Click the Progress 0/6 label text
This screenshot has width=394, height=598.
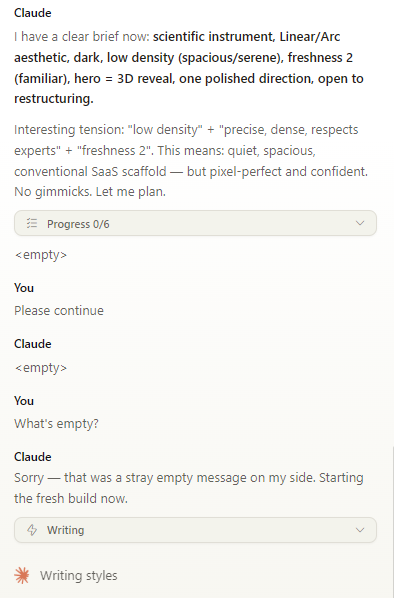(x=78, y=224)
